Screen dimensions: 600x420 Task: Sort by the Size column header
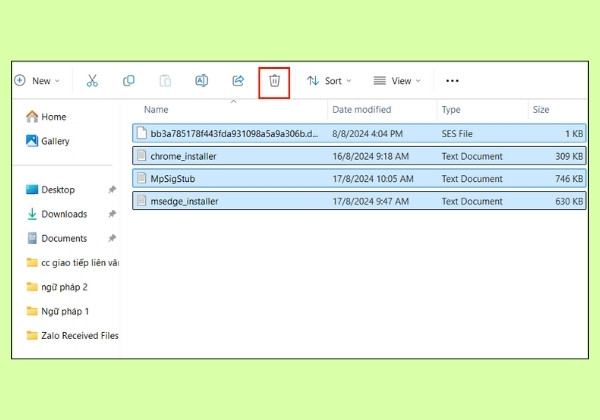coord(541,110)
